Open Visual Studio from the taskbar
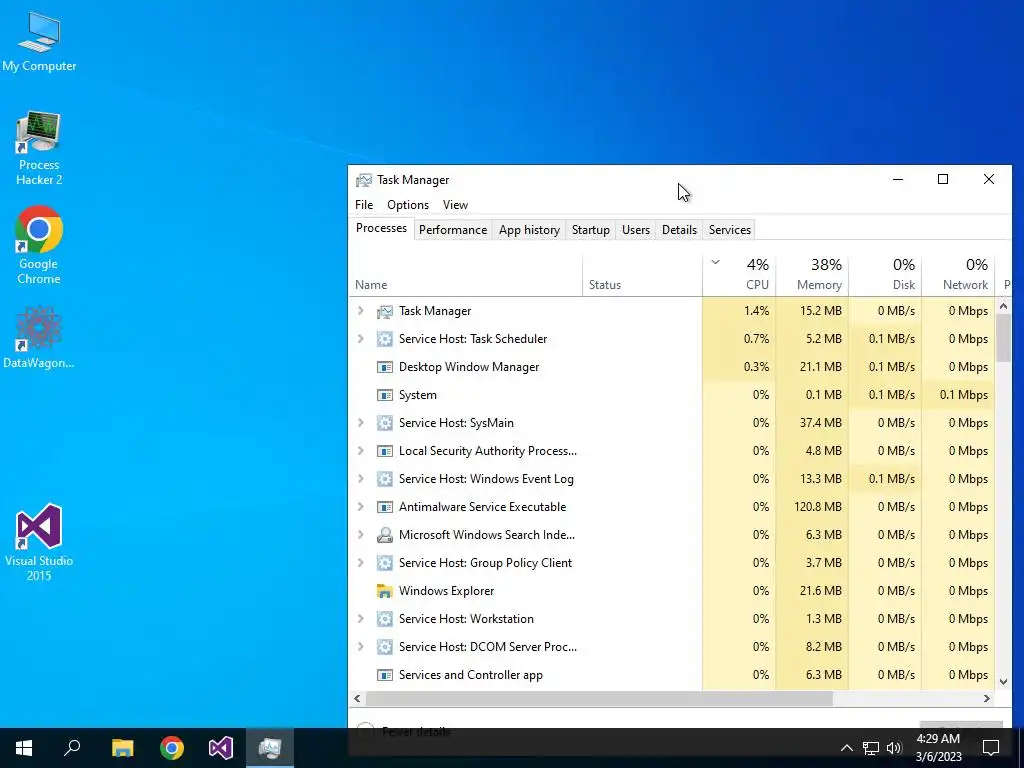The height and width of the screenshot is (768, 1024). pyautogui.click(x=221, y=748)
